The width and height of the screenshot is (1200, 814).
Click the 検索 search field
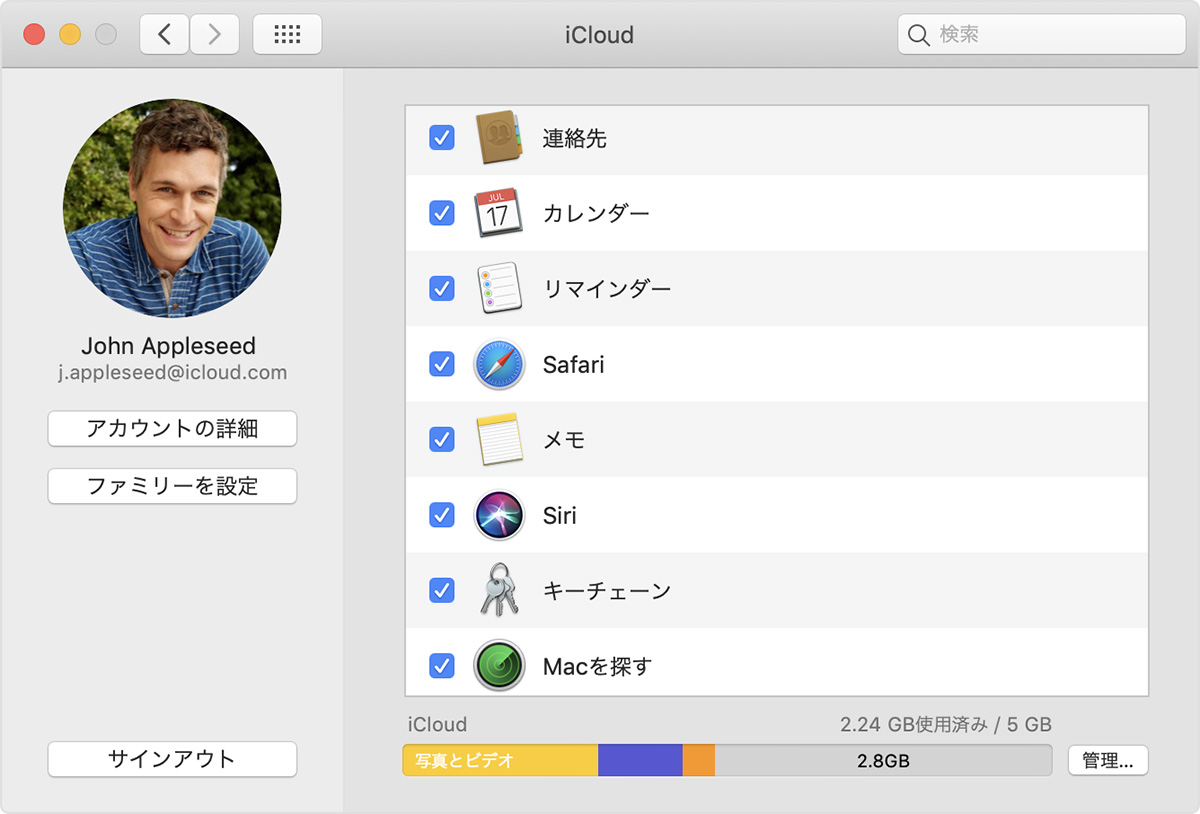point(1041,35)
